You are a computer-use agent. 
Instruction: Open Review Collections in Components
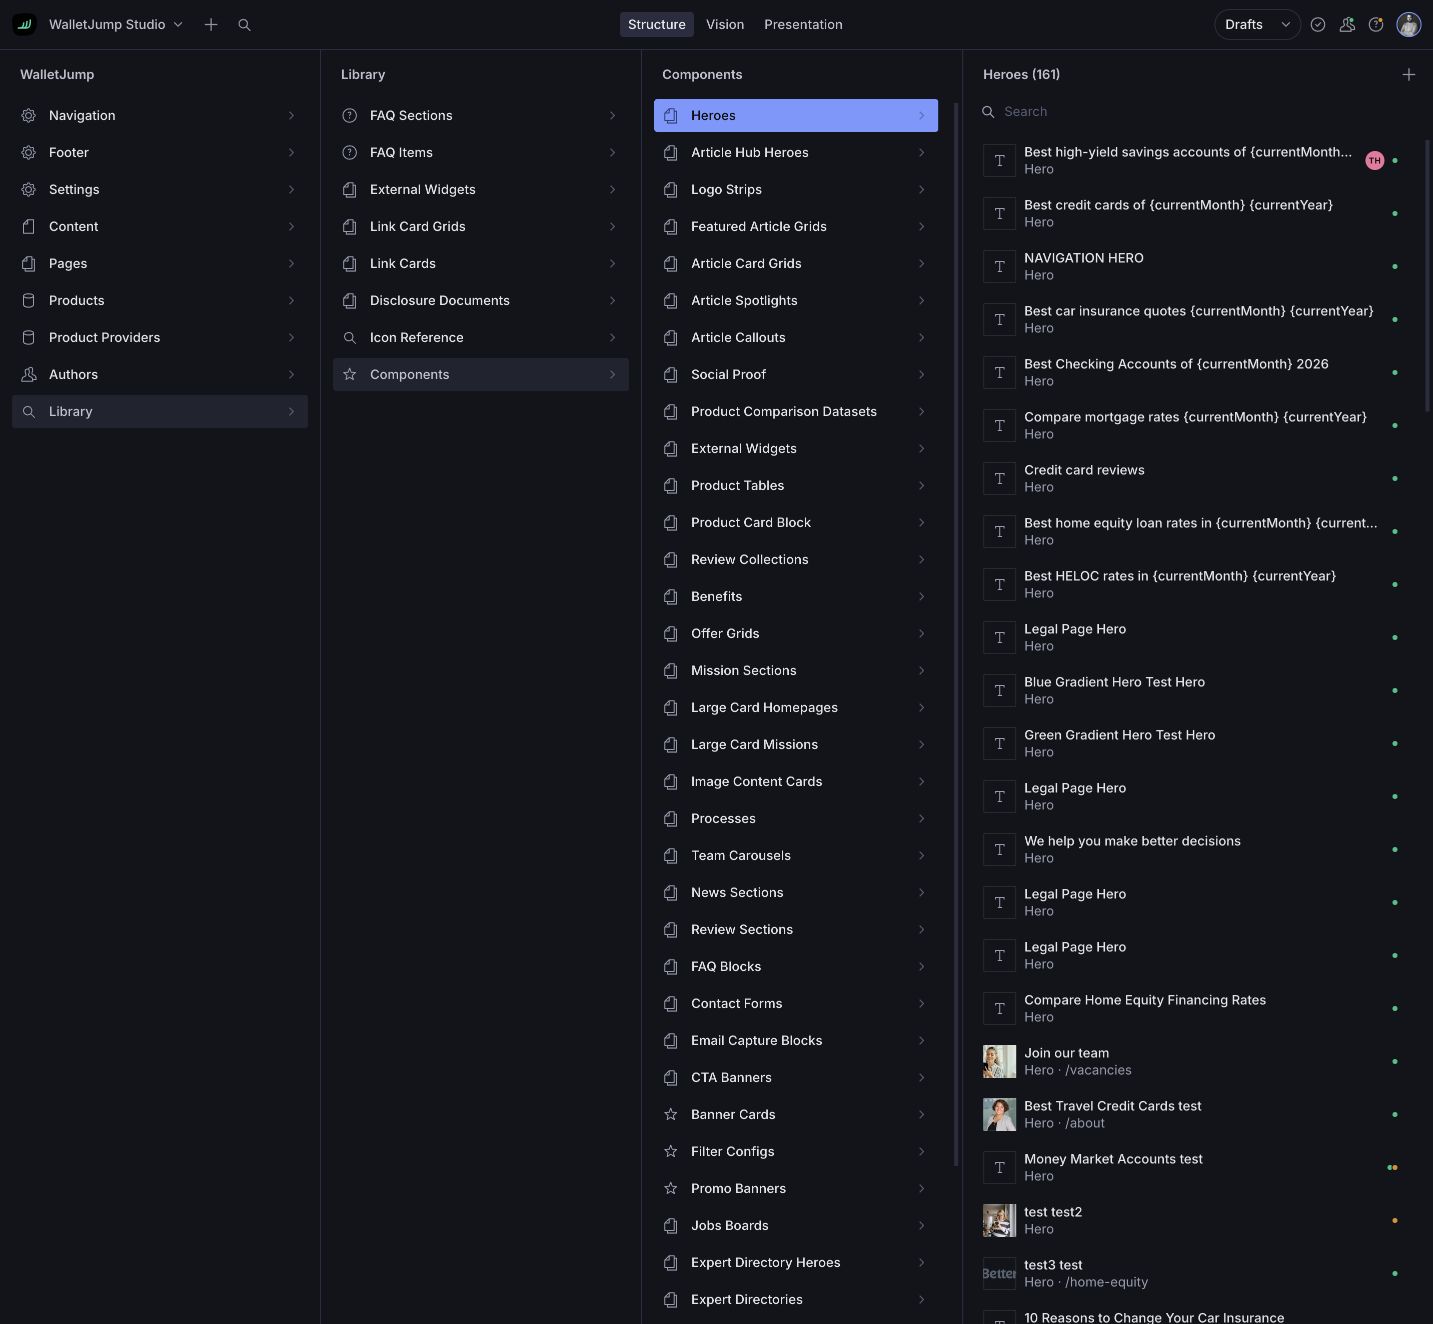796,559
